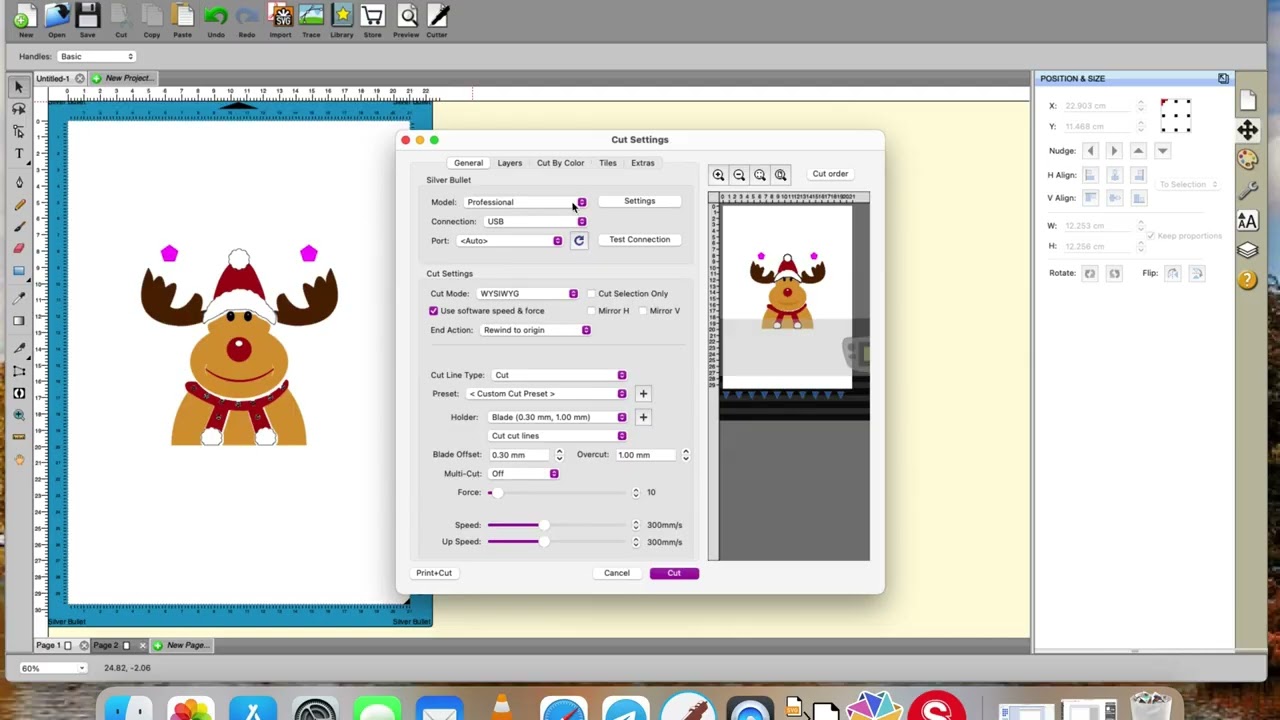Image resolution: width=1280 pixels, height=720 pixels.
Task: Open the Handles dropdown set to Basic
Action: tap(96, 57)
